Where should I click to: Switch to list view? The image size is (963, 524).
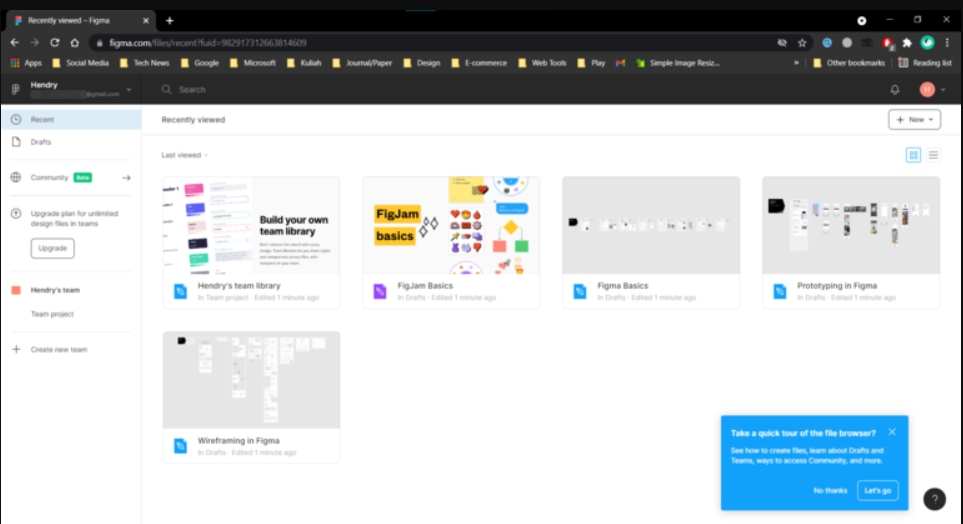(934, 155)
